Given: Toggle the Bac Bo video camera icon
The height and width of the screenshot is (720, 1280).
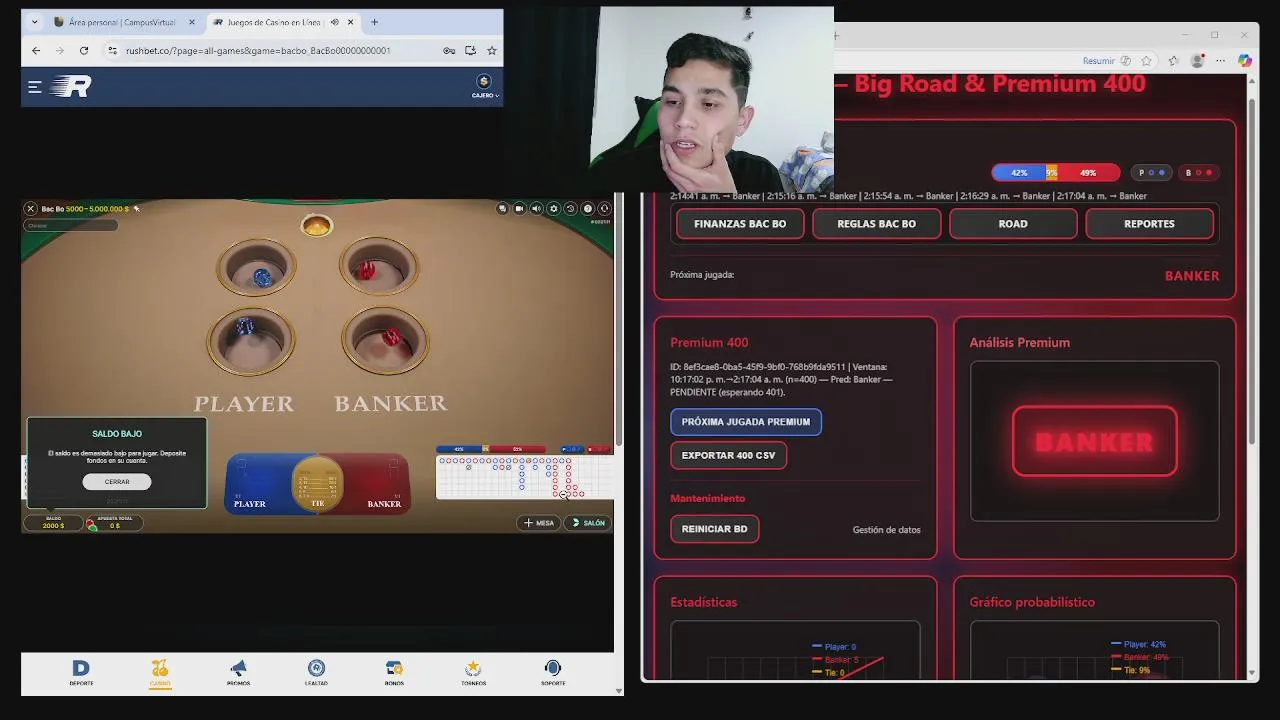Looking at the screenshot, I should tap(519, 208).
